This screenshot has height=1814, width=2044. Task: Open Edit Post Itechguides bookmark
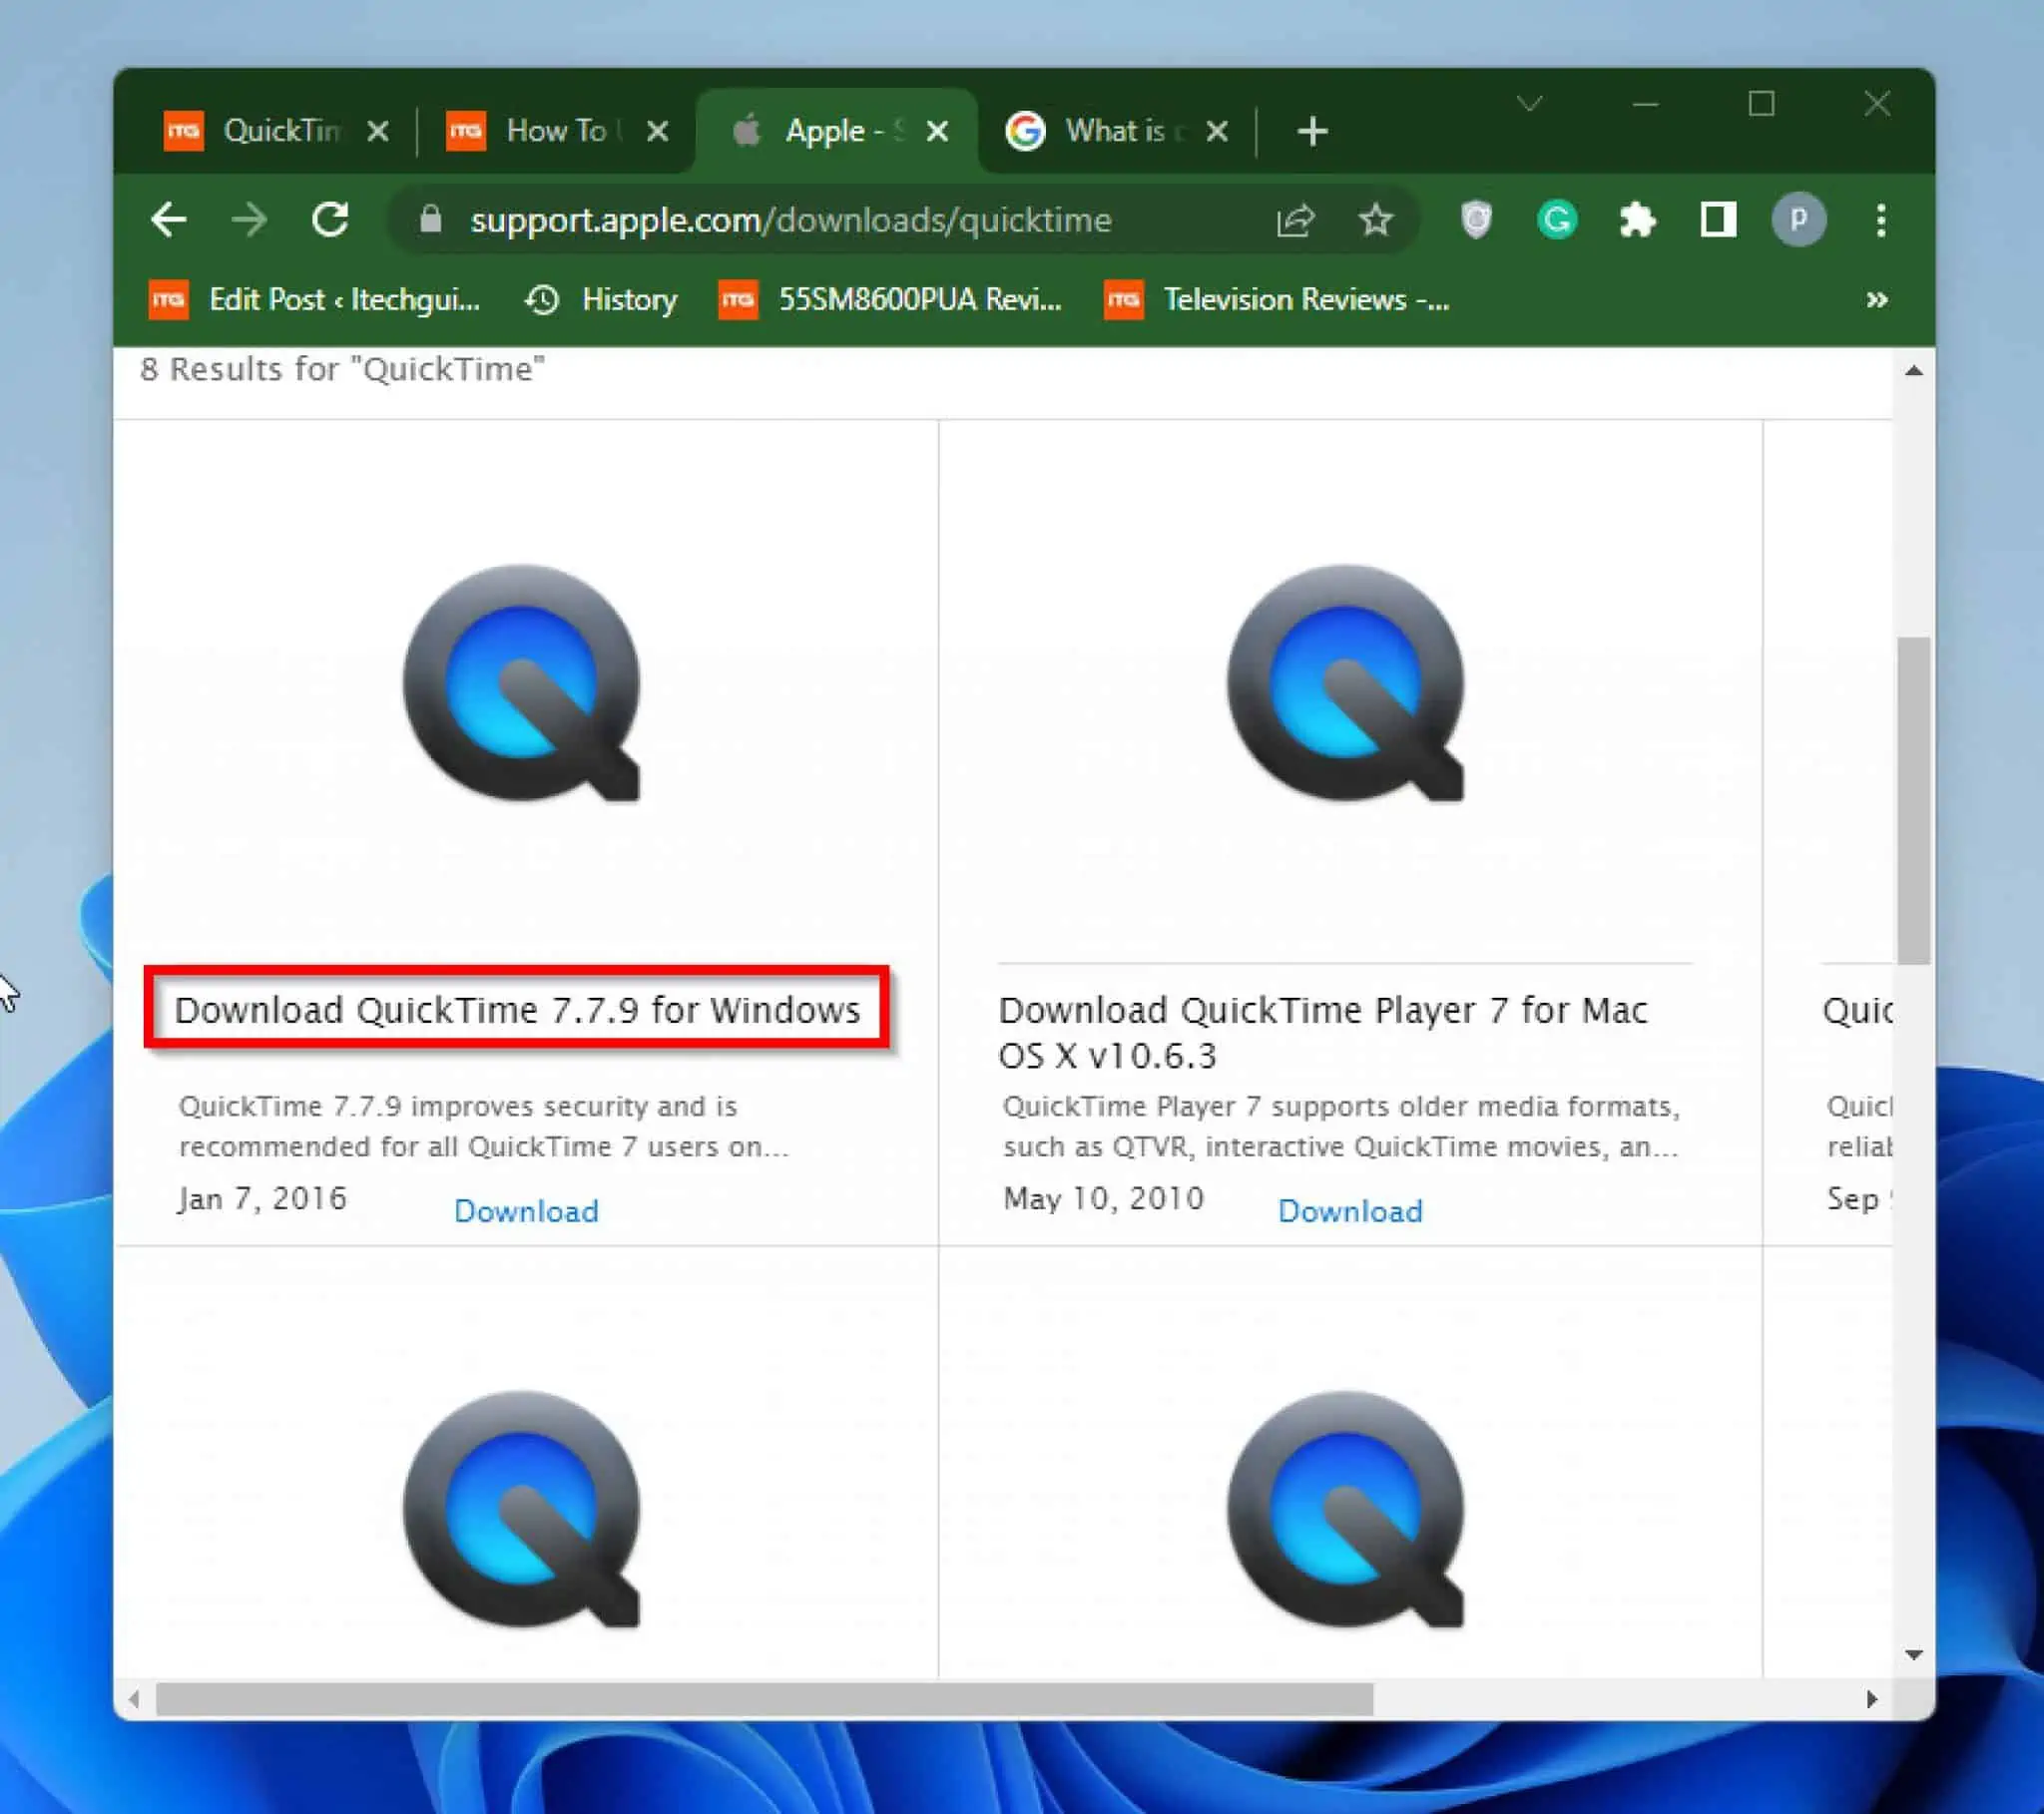click(314, 299)
